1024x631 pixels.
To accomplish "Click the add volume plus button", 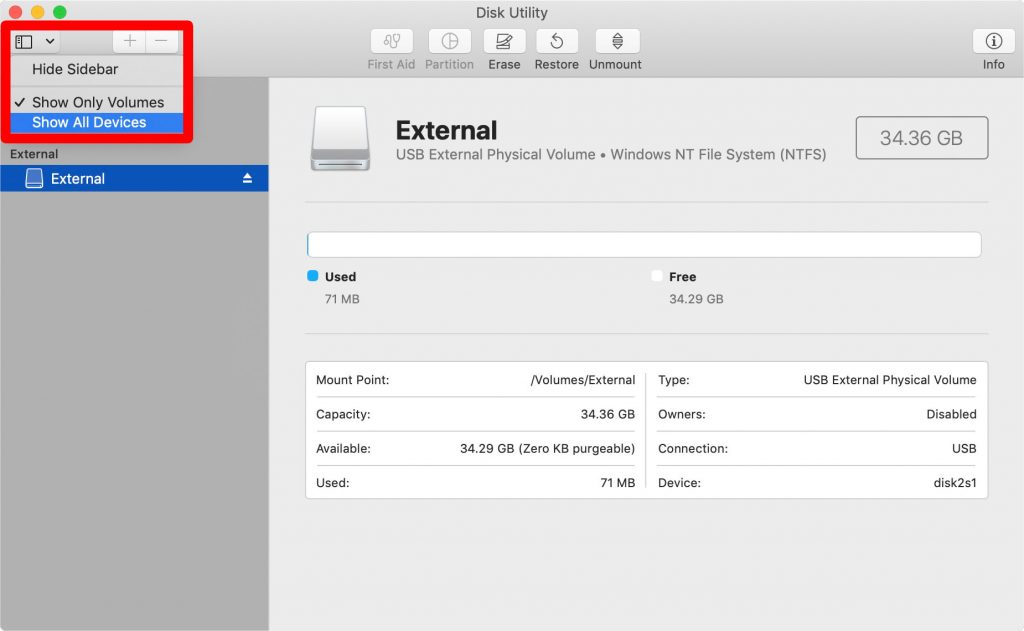I will 129,42.
